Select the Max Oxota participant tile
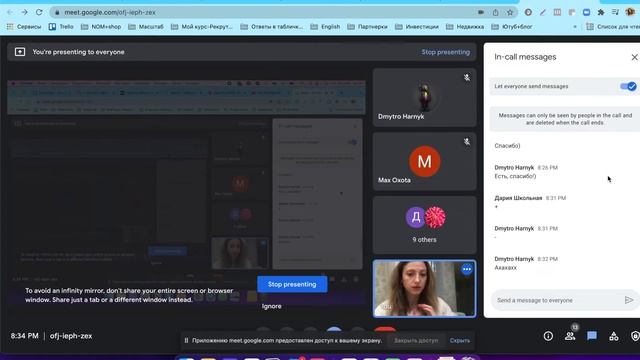 424,161
